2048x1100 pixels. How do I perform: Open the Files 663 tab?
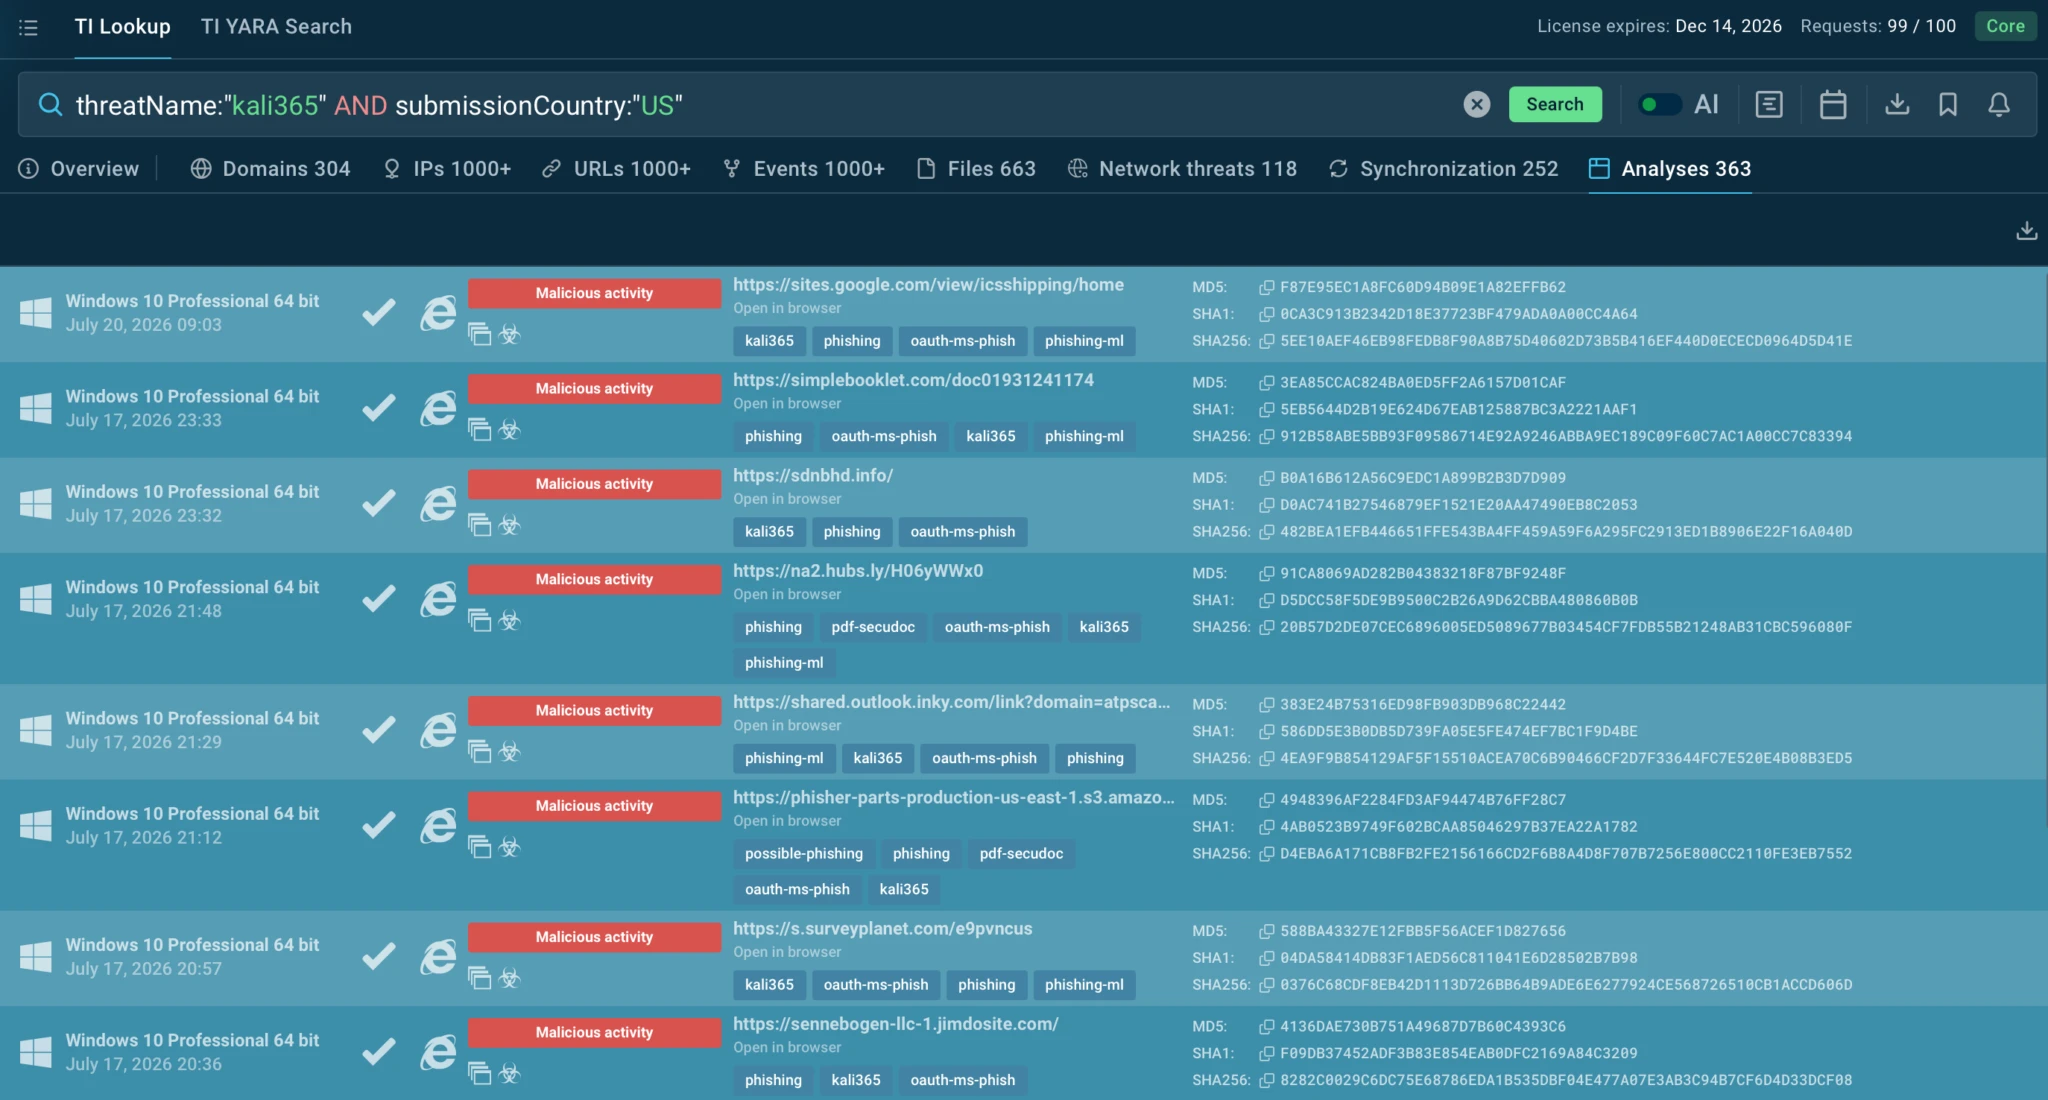tap(976, 168)
